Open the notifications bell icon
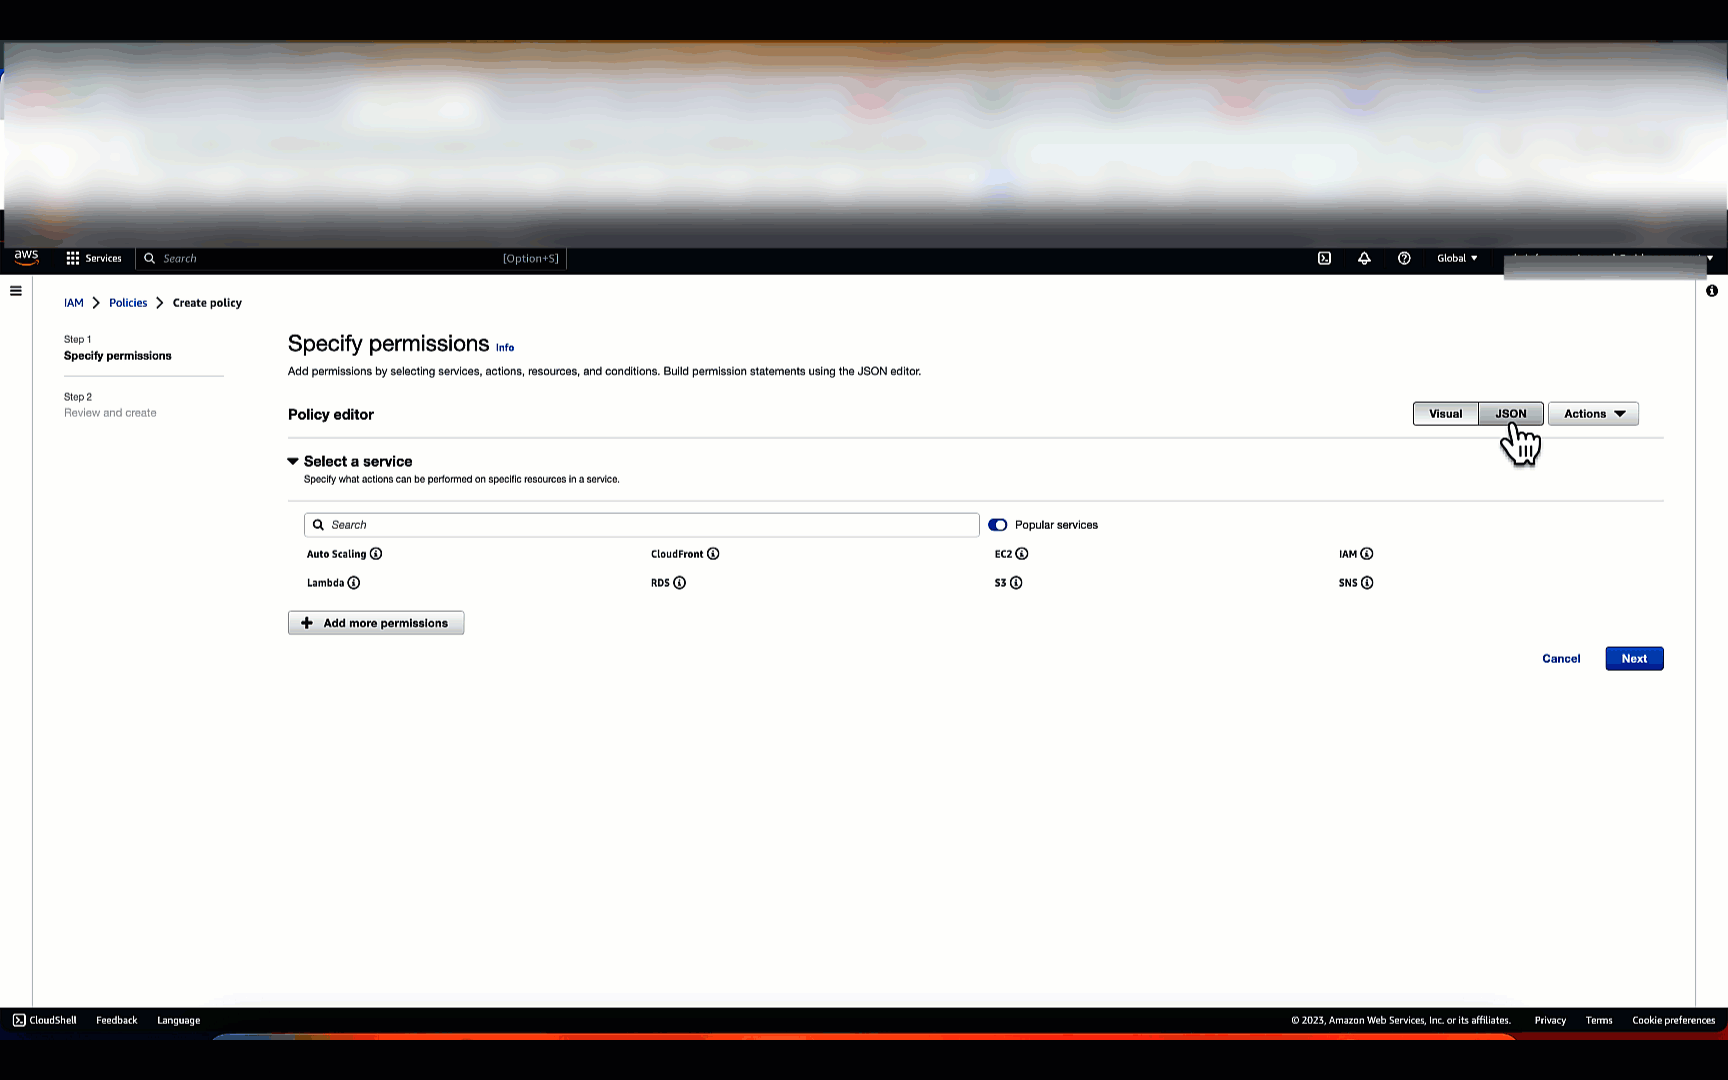 1364,258
